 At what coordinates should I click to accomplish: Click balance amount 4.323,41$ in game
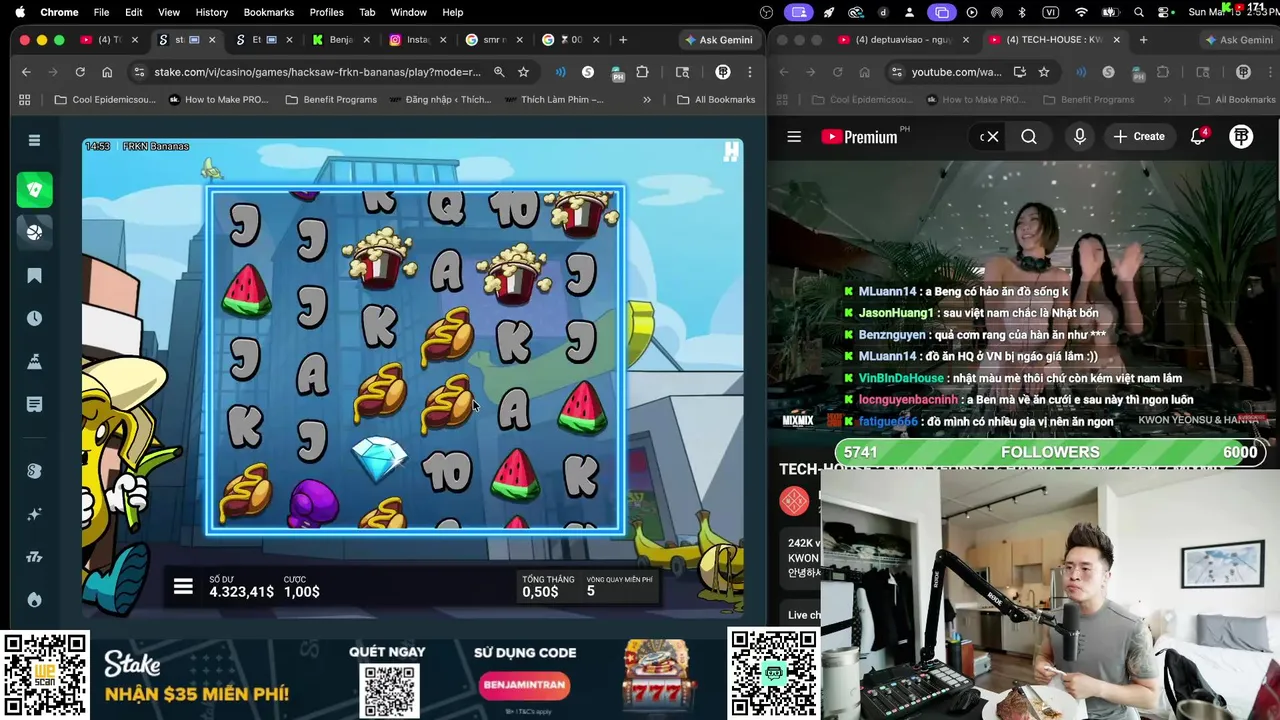241,592
